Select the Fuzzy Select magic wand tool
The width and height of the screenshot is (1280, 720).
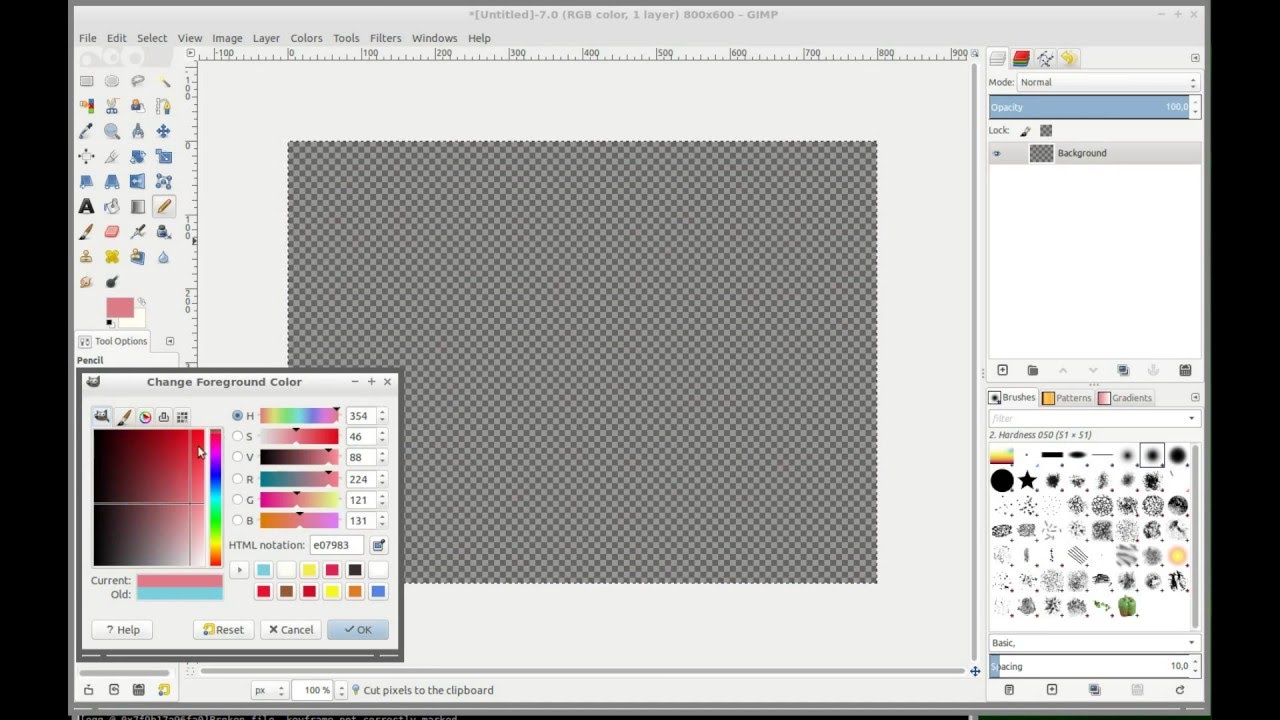pos(163,81)
